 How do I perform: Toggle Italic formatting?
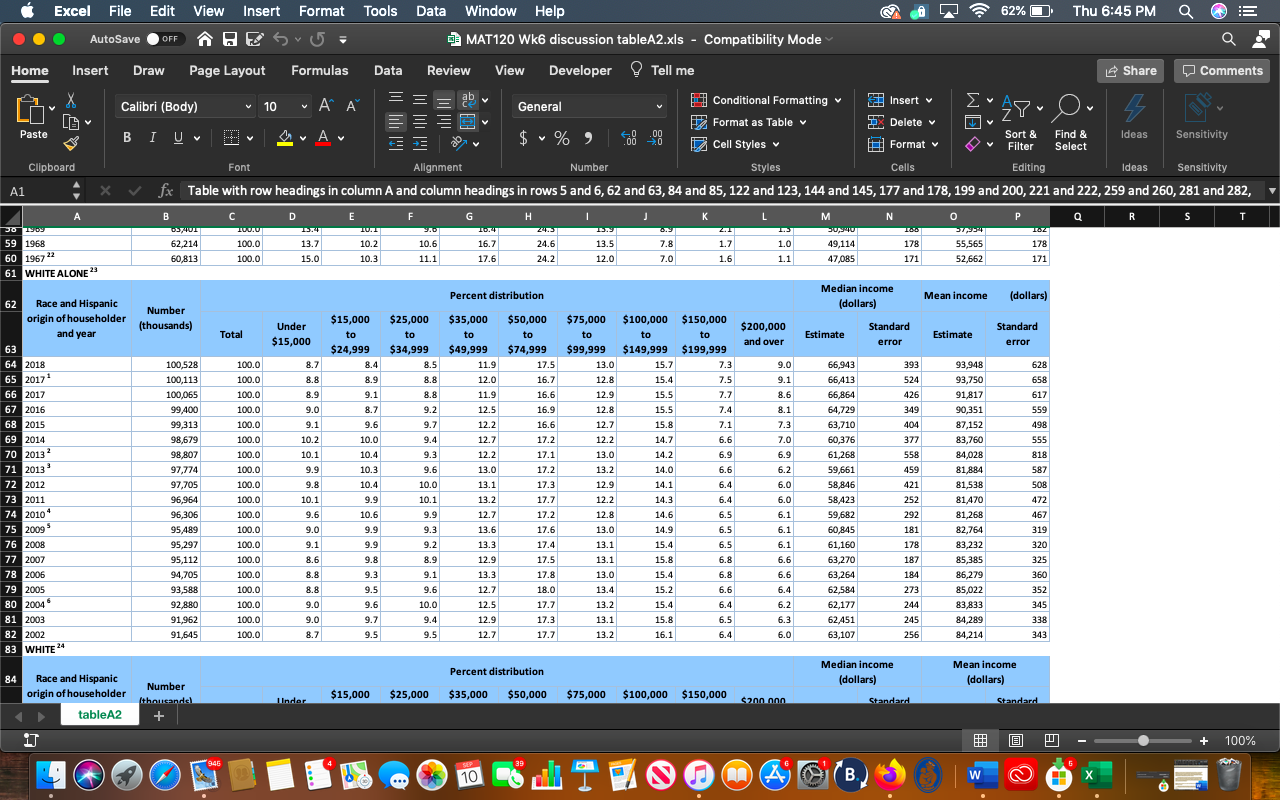tap(152, 138)
